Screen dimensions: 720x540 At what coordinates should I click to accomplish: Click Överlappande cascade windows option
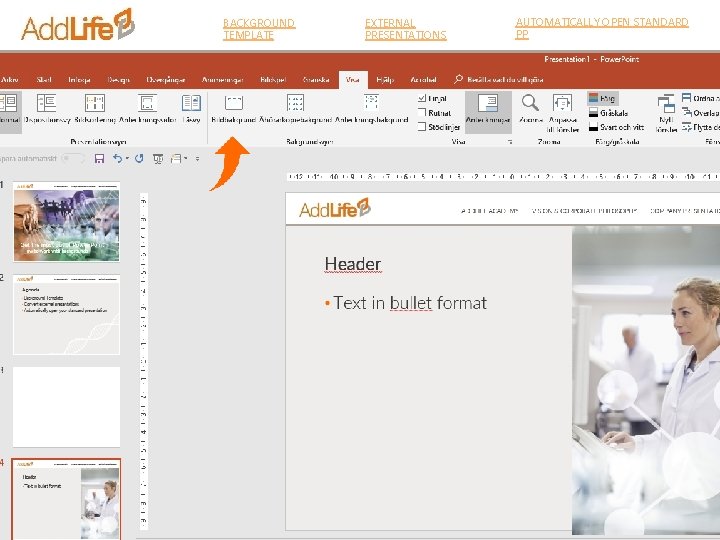pyautogui.click(x=700, y=112)
